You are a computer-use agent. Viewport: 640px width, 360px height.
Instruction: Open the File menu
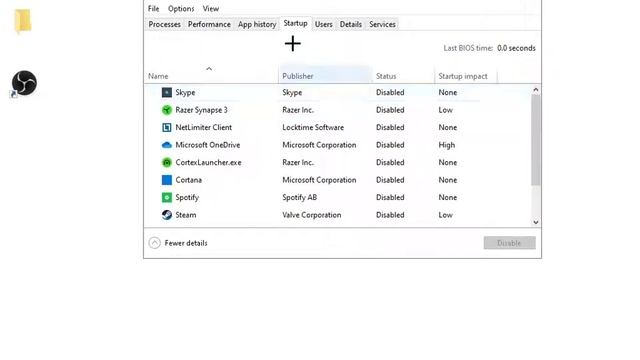pyautogui.click(x=153, y=9)
